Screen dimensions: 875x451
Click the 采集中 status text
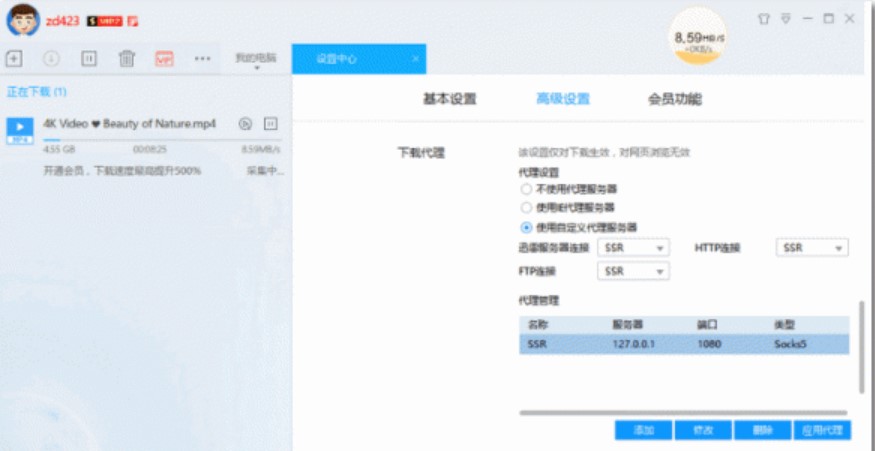266,171
